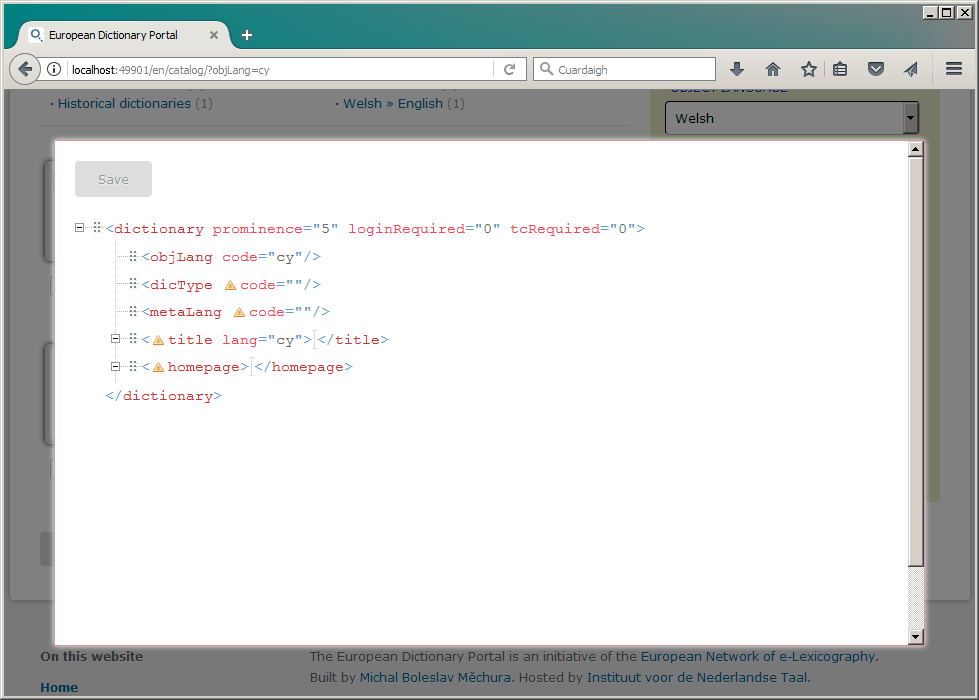The width and height of the screenshot is (979, 700).
Task: Click drag handle of title element
Action: pyautogui.click(x=132, y=339)
